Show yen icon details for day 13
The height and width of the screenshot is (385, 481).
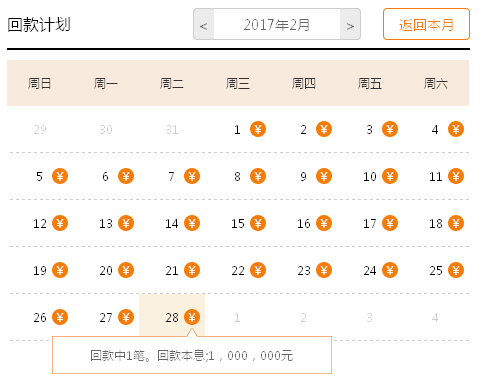pyautogui.click(x=126, y=223)
